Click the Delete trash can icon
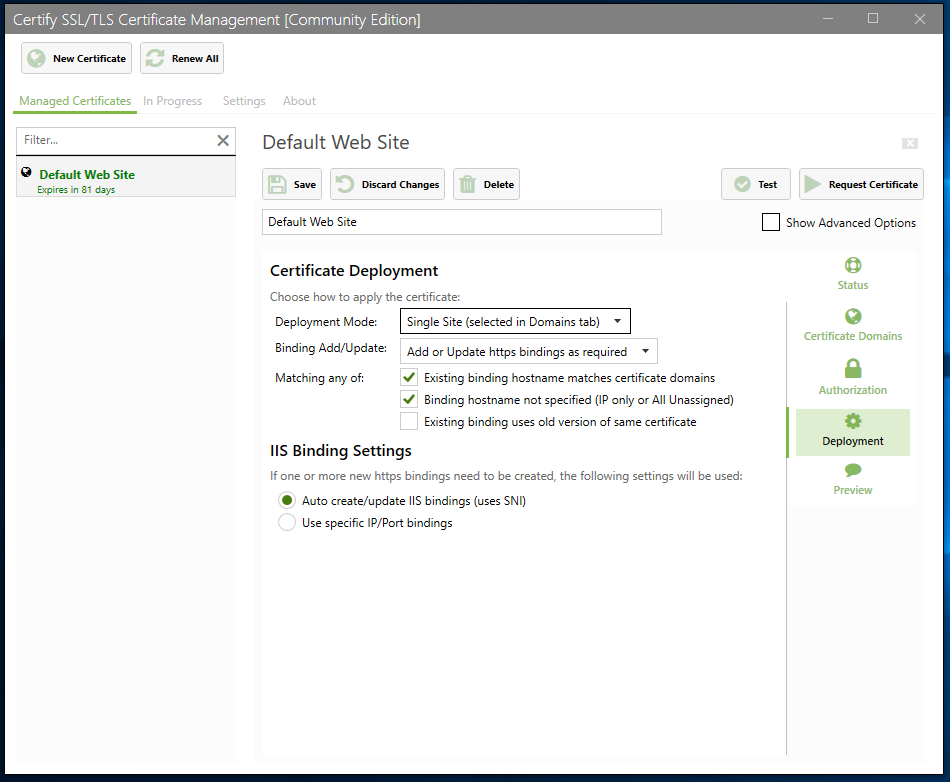 pos(467,184)
